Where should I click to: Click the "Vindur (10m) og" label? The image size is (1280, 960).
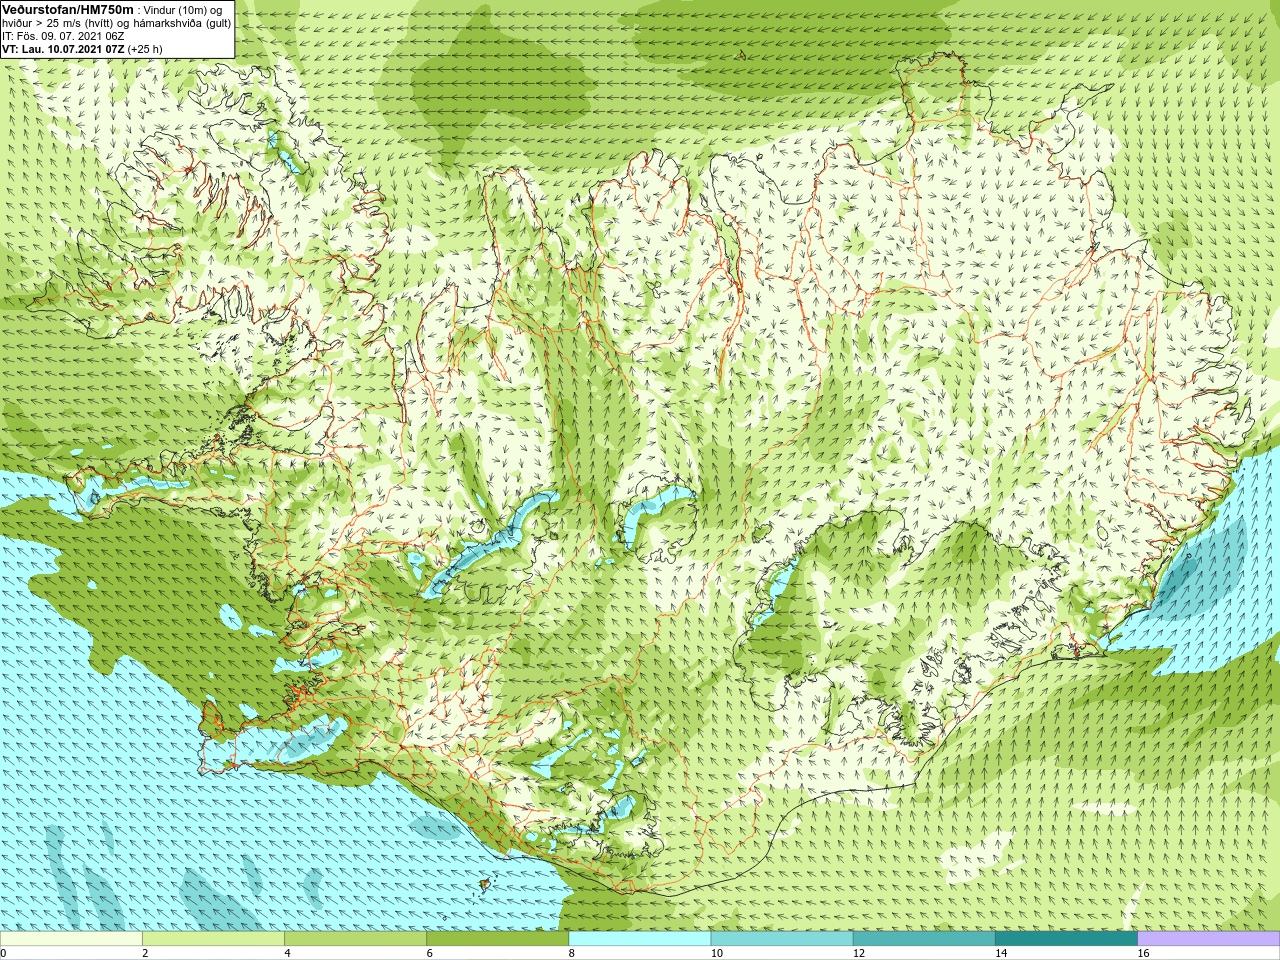[x=183, y=9]
